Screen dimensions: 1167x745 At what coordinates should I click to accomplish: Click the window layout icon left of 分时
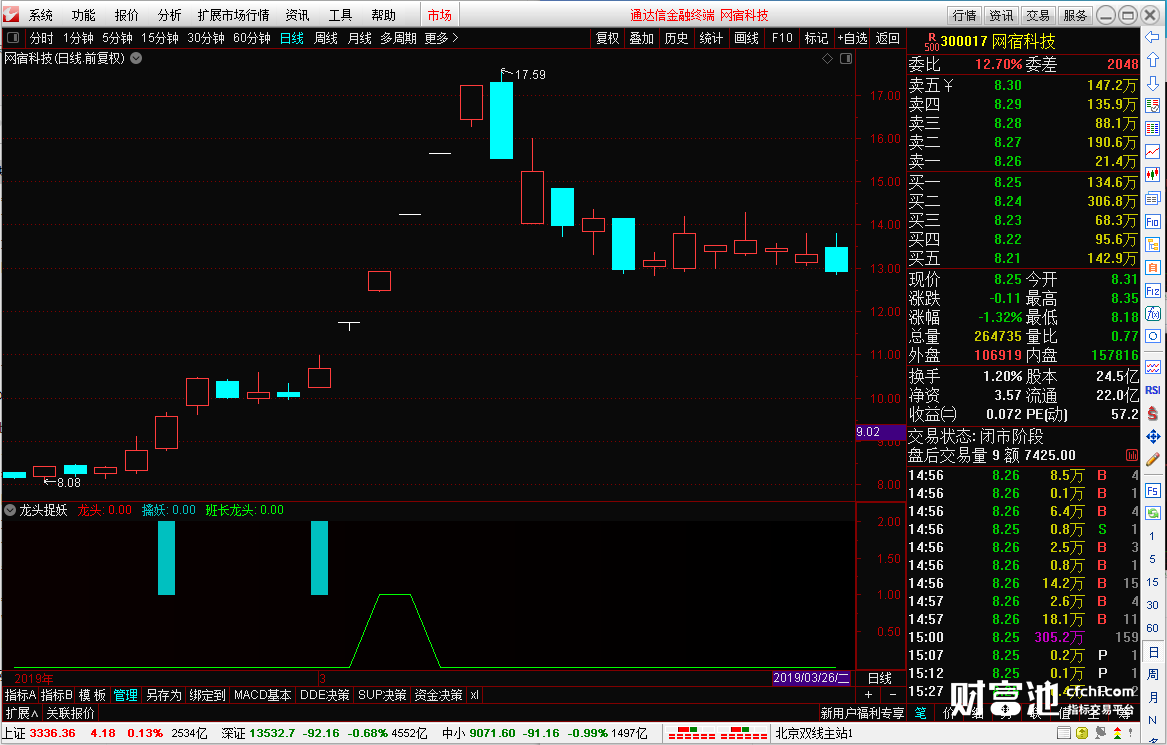(x=13, y=37)
